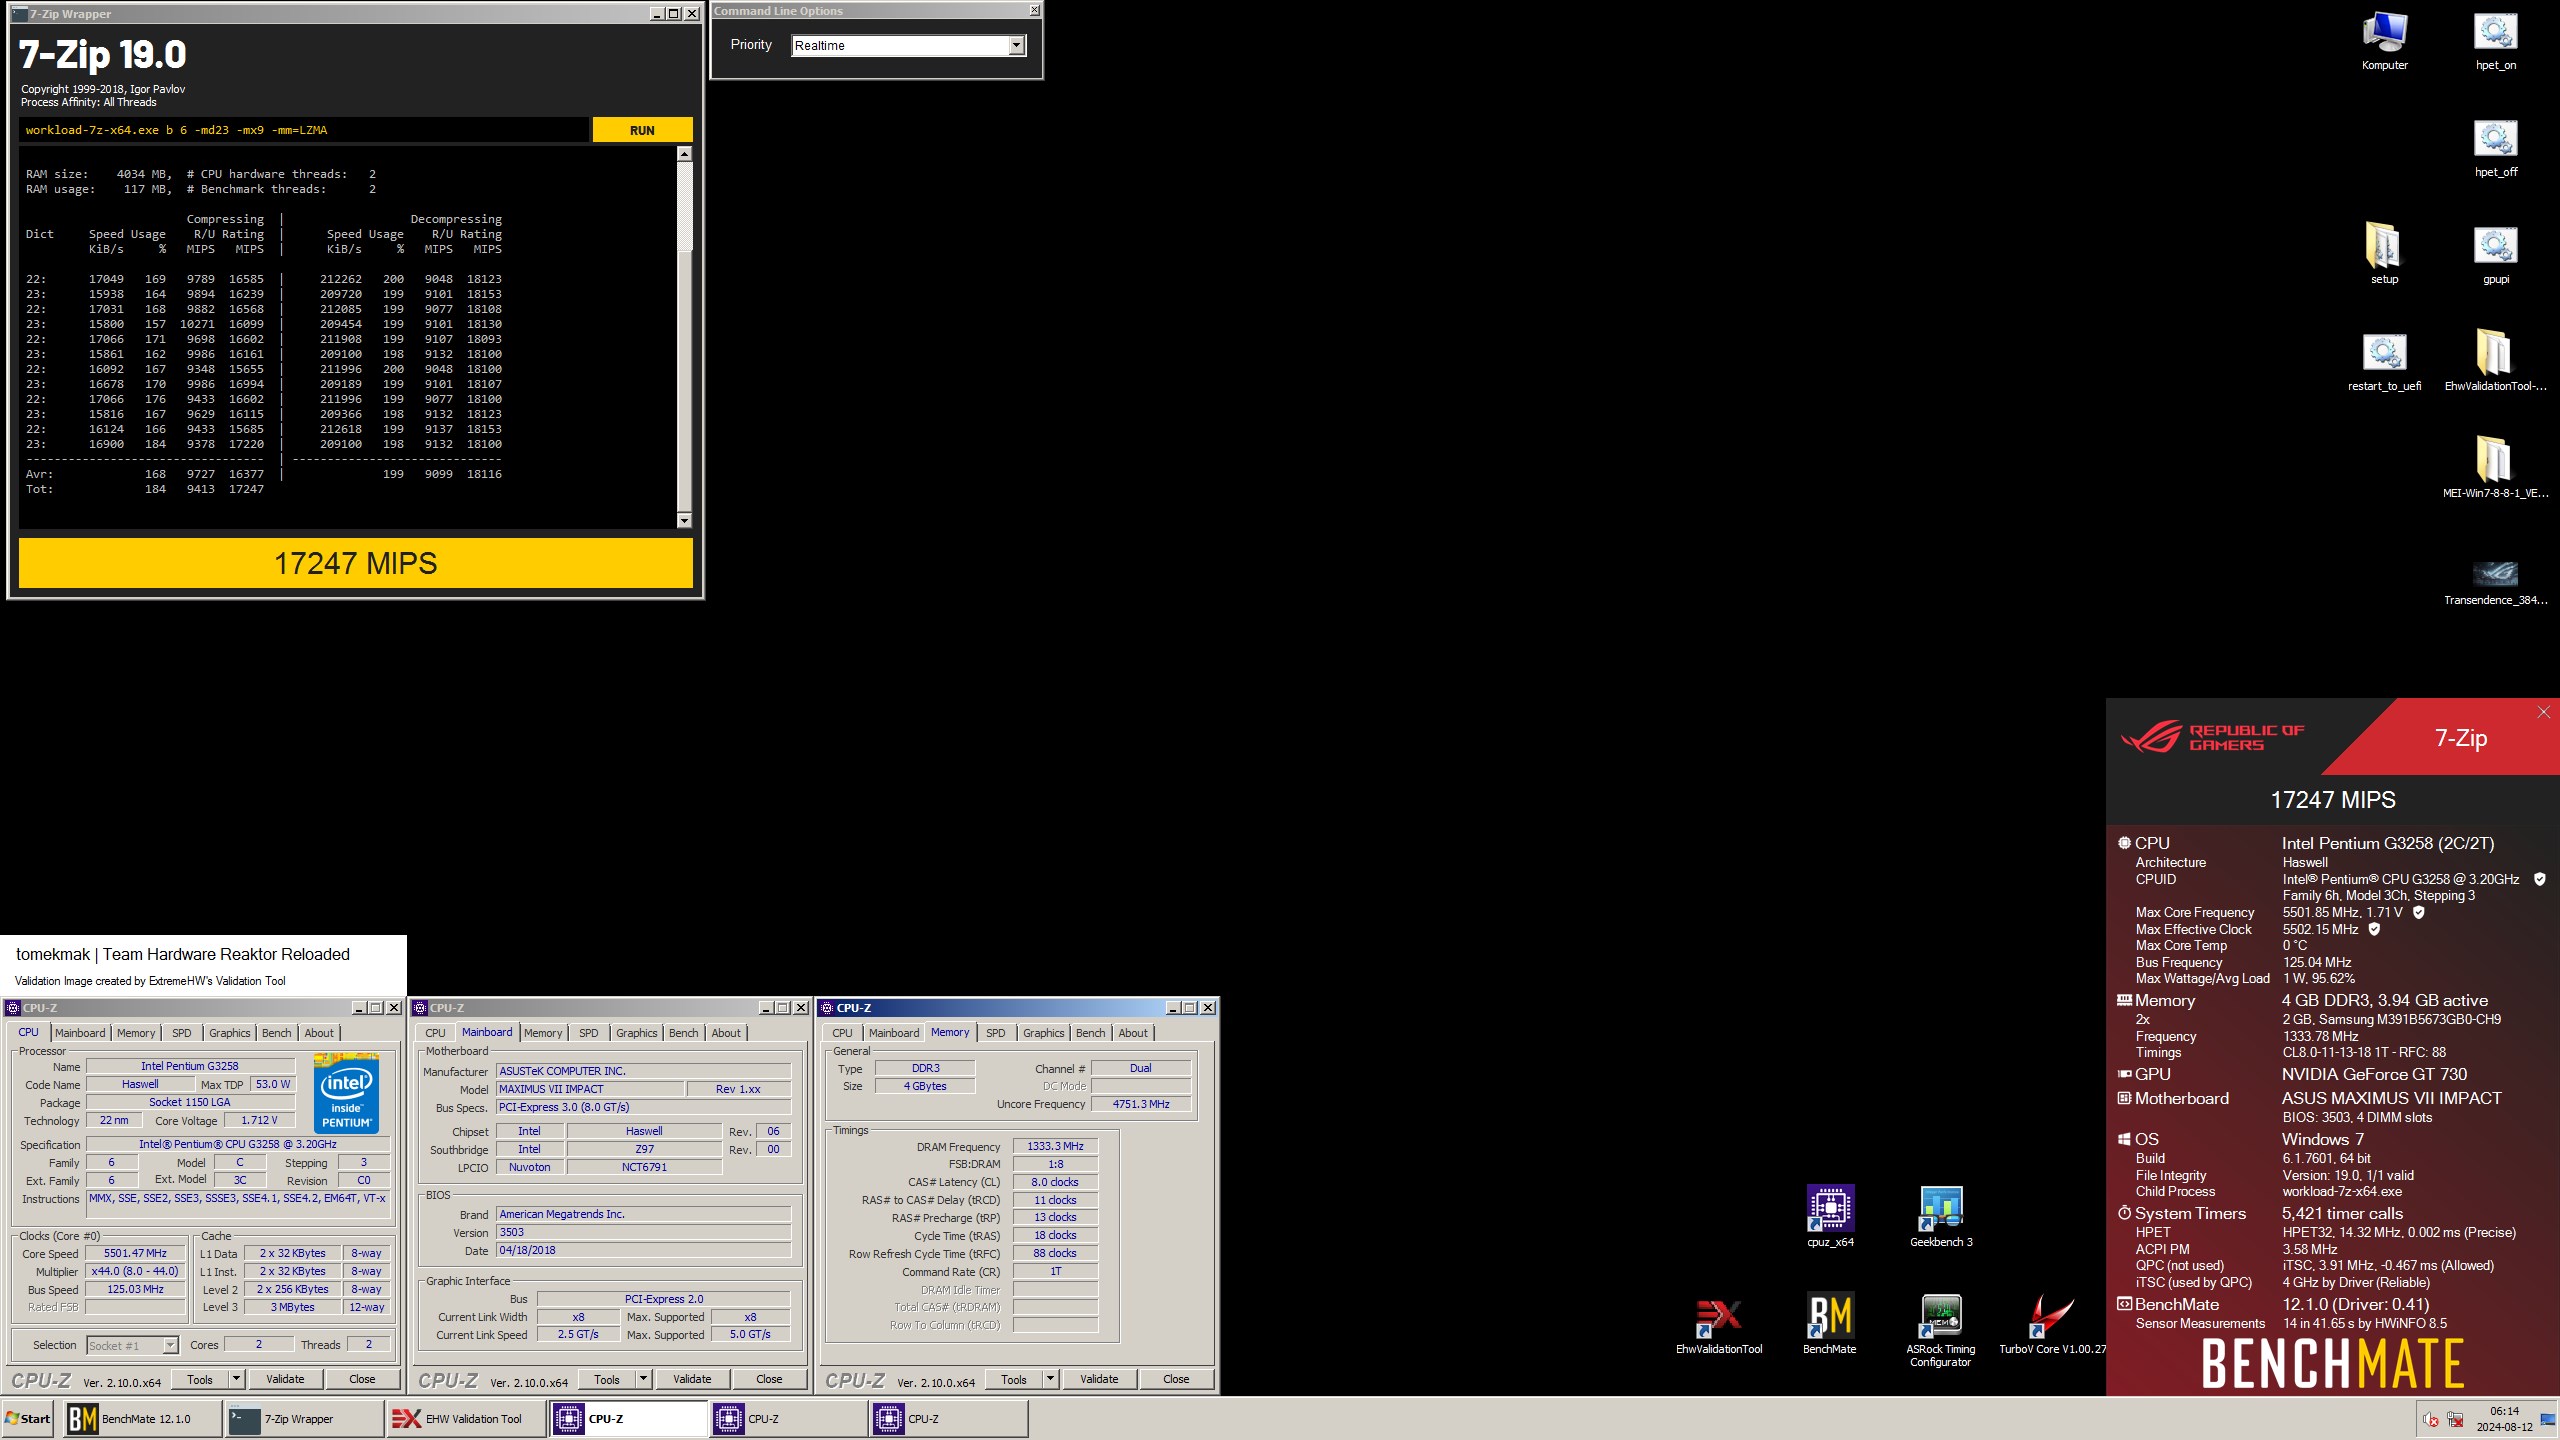The image size is (2560, 1440).
Task: Launch BenchMate desktop shortcut
Action: (x=1829, y=1324)
